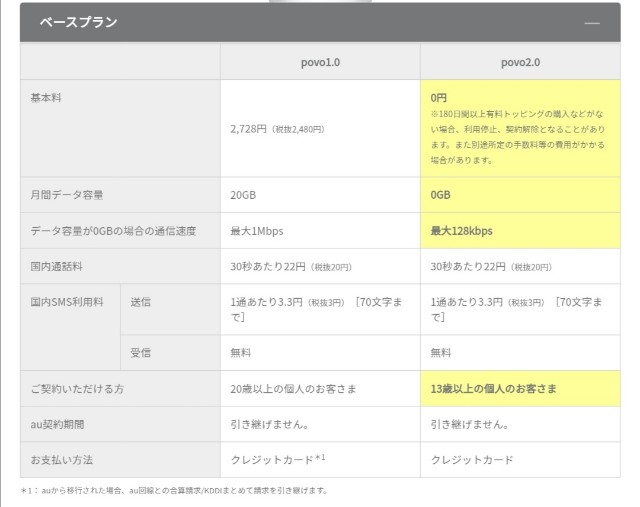
Task: Click the 基本料 row label
Action: click(46, 98)
